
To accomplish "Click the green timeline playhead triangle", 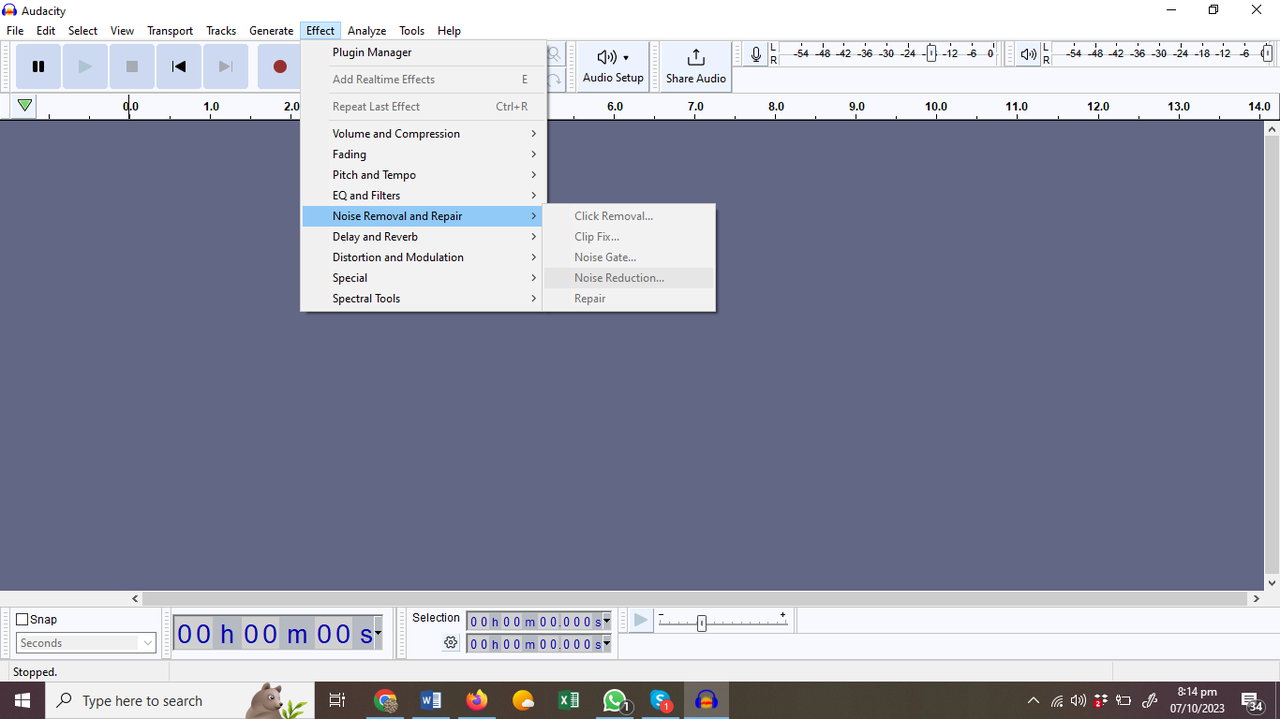I will pyautogui.click(x=25, y=106).
